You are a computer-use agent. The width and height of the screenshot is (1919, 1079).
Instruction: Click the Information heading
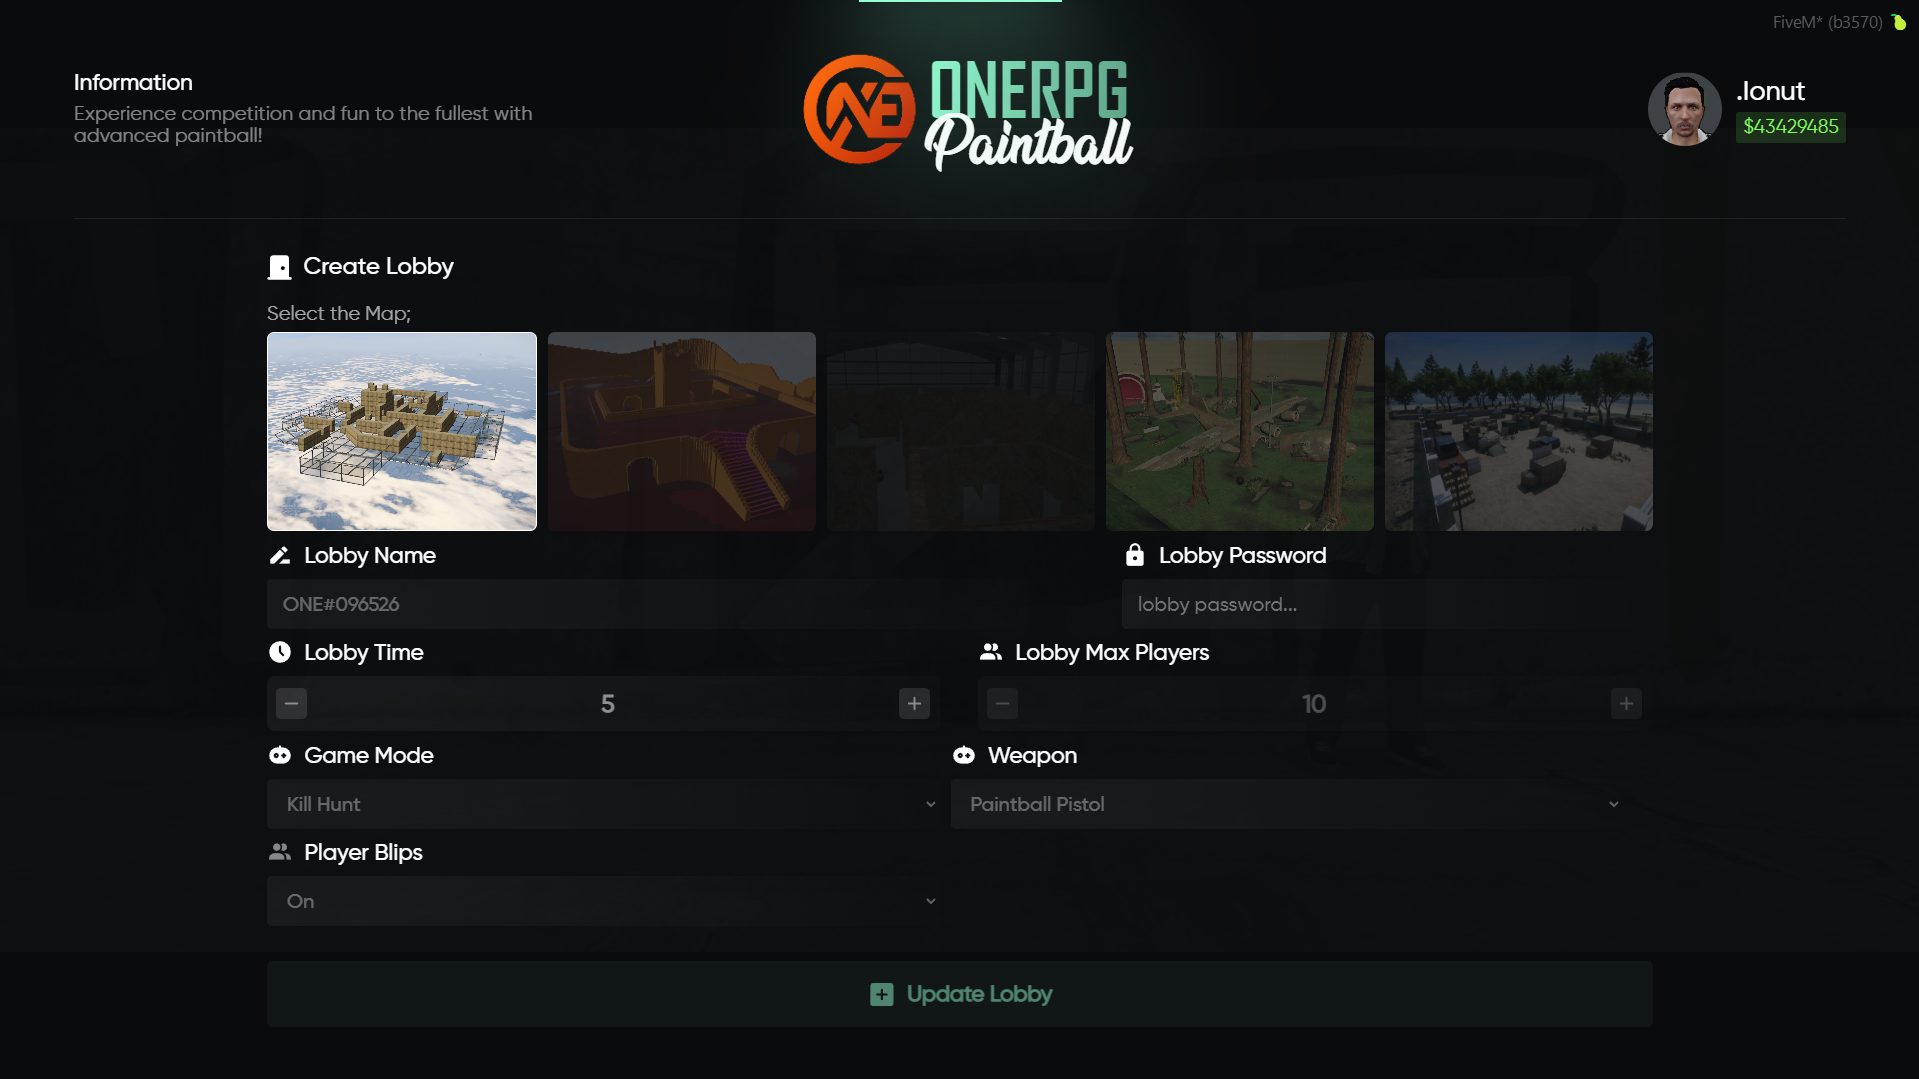tap(133, 83)
